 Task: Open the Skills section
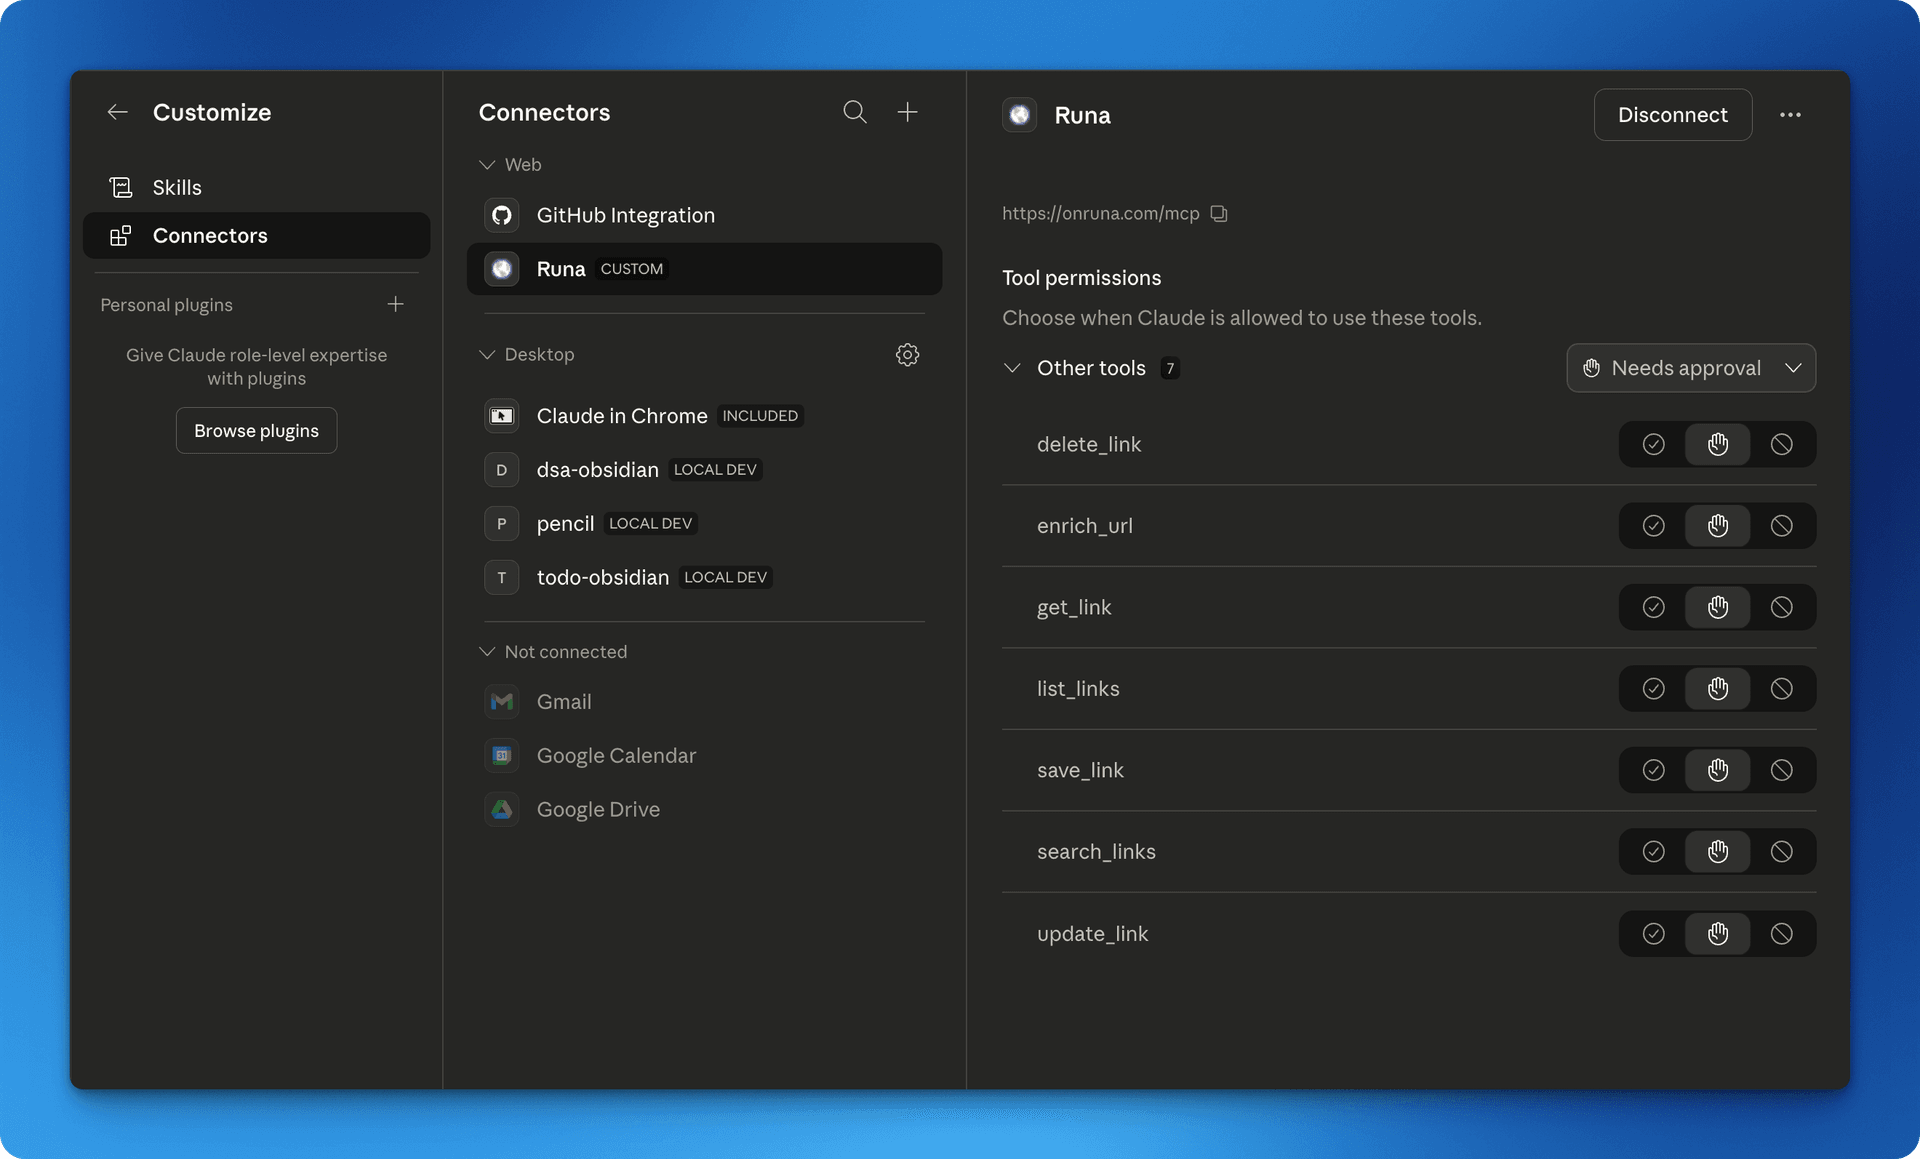pyautogui.click(x=256, y=187)
